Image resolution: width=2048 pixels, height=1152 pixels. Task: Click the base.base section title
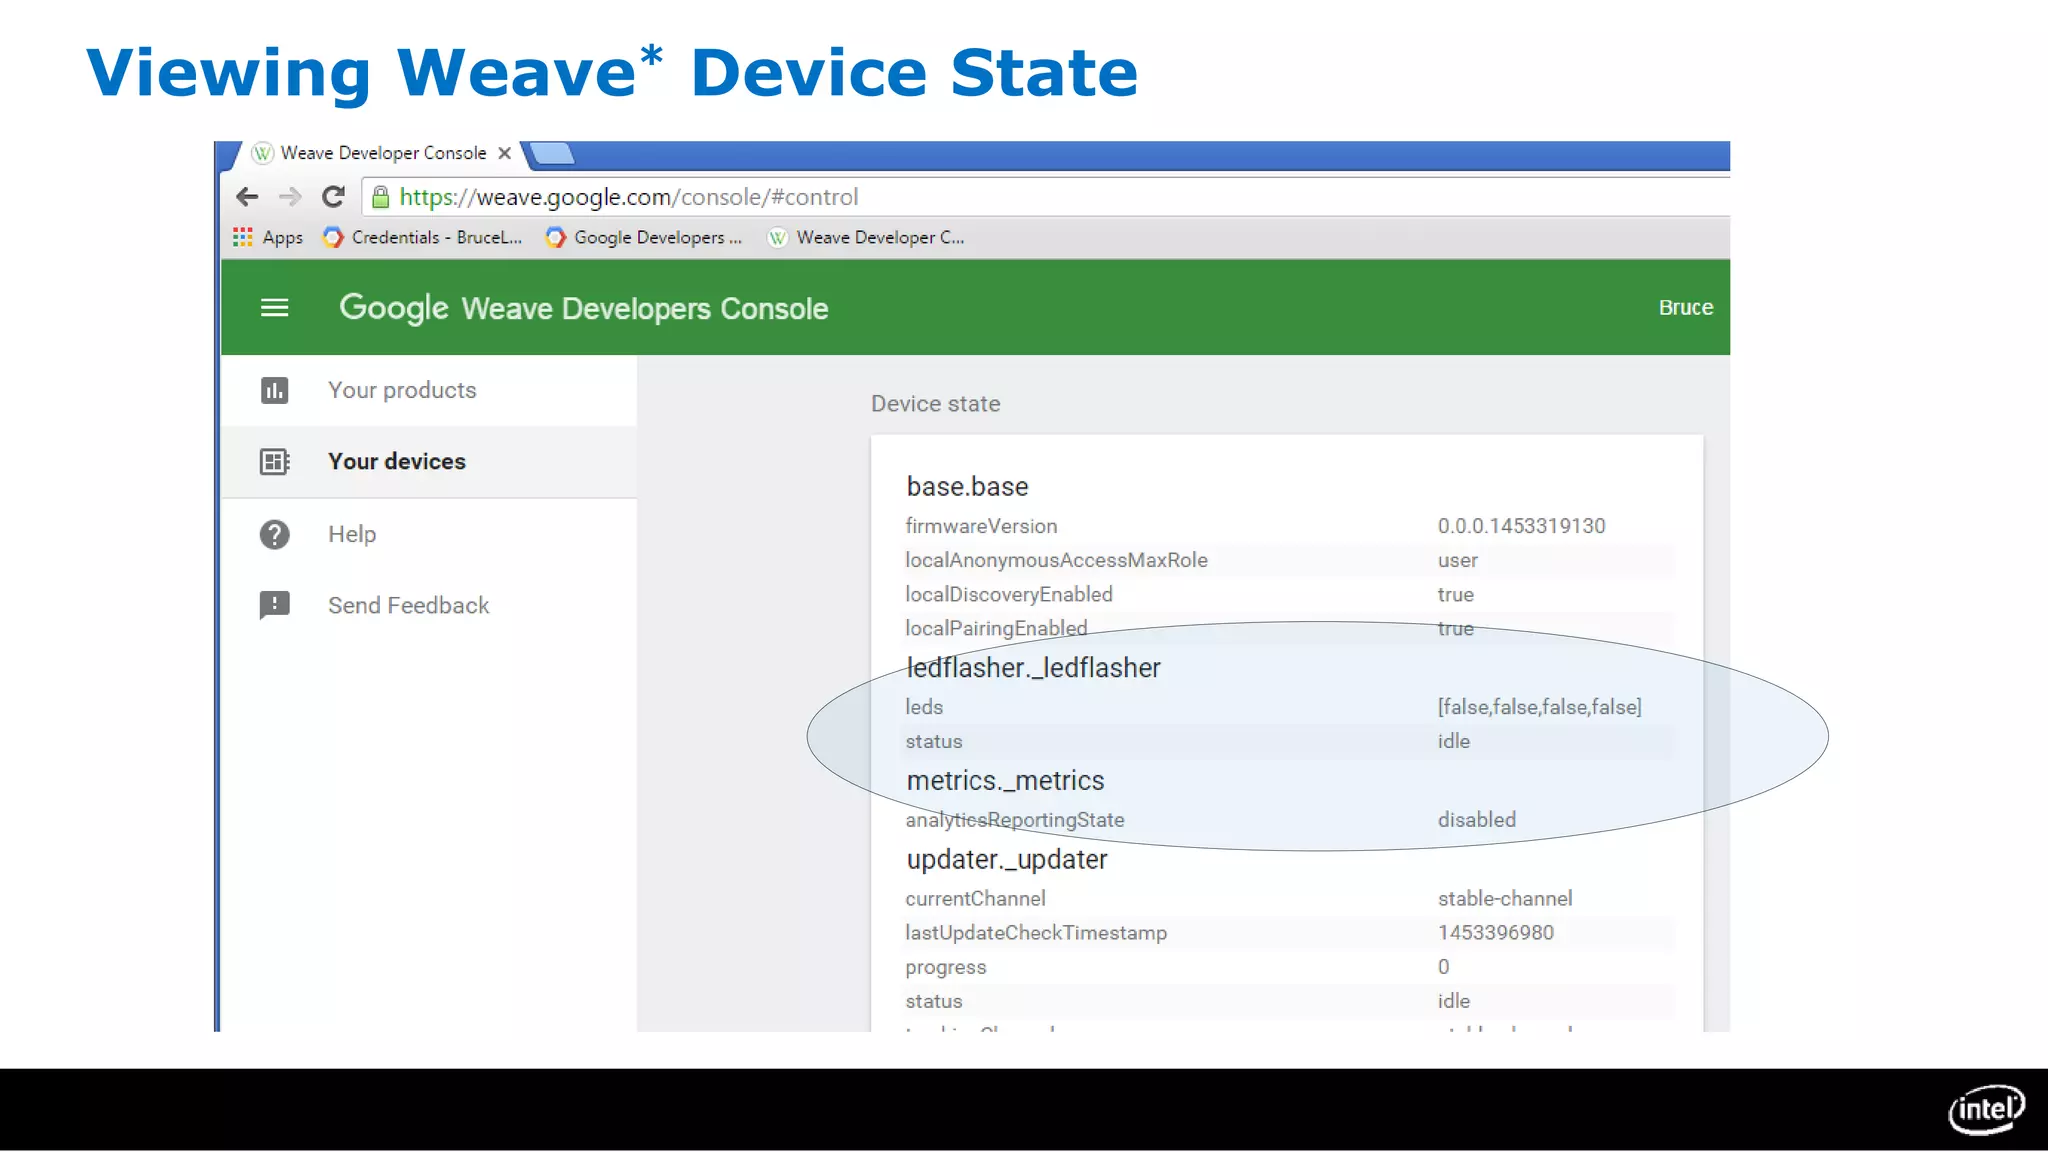(967, 487)
